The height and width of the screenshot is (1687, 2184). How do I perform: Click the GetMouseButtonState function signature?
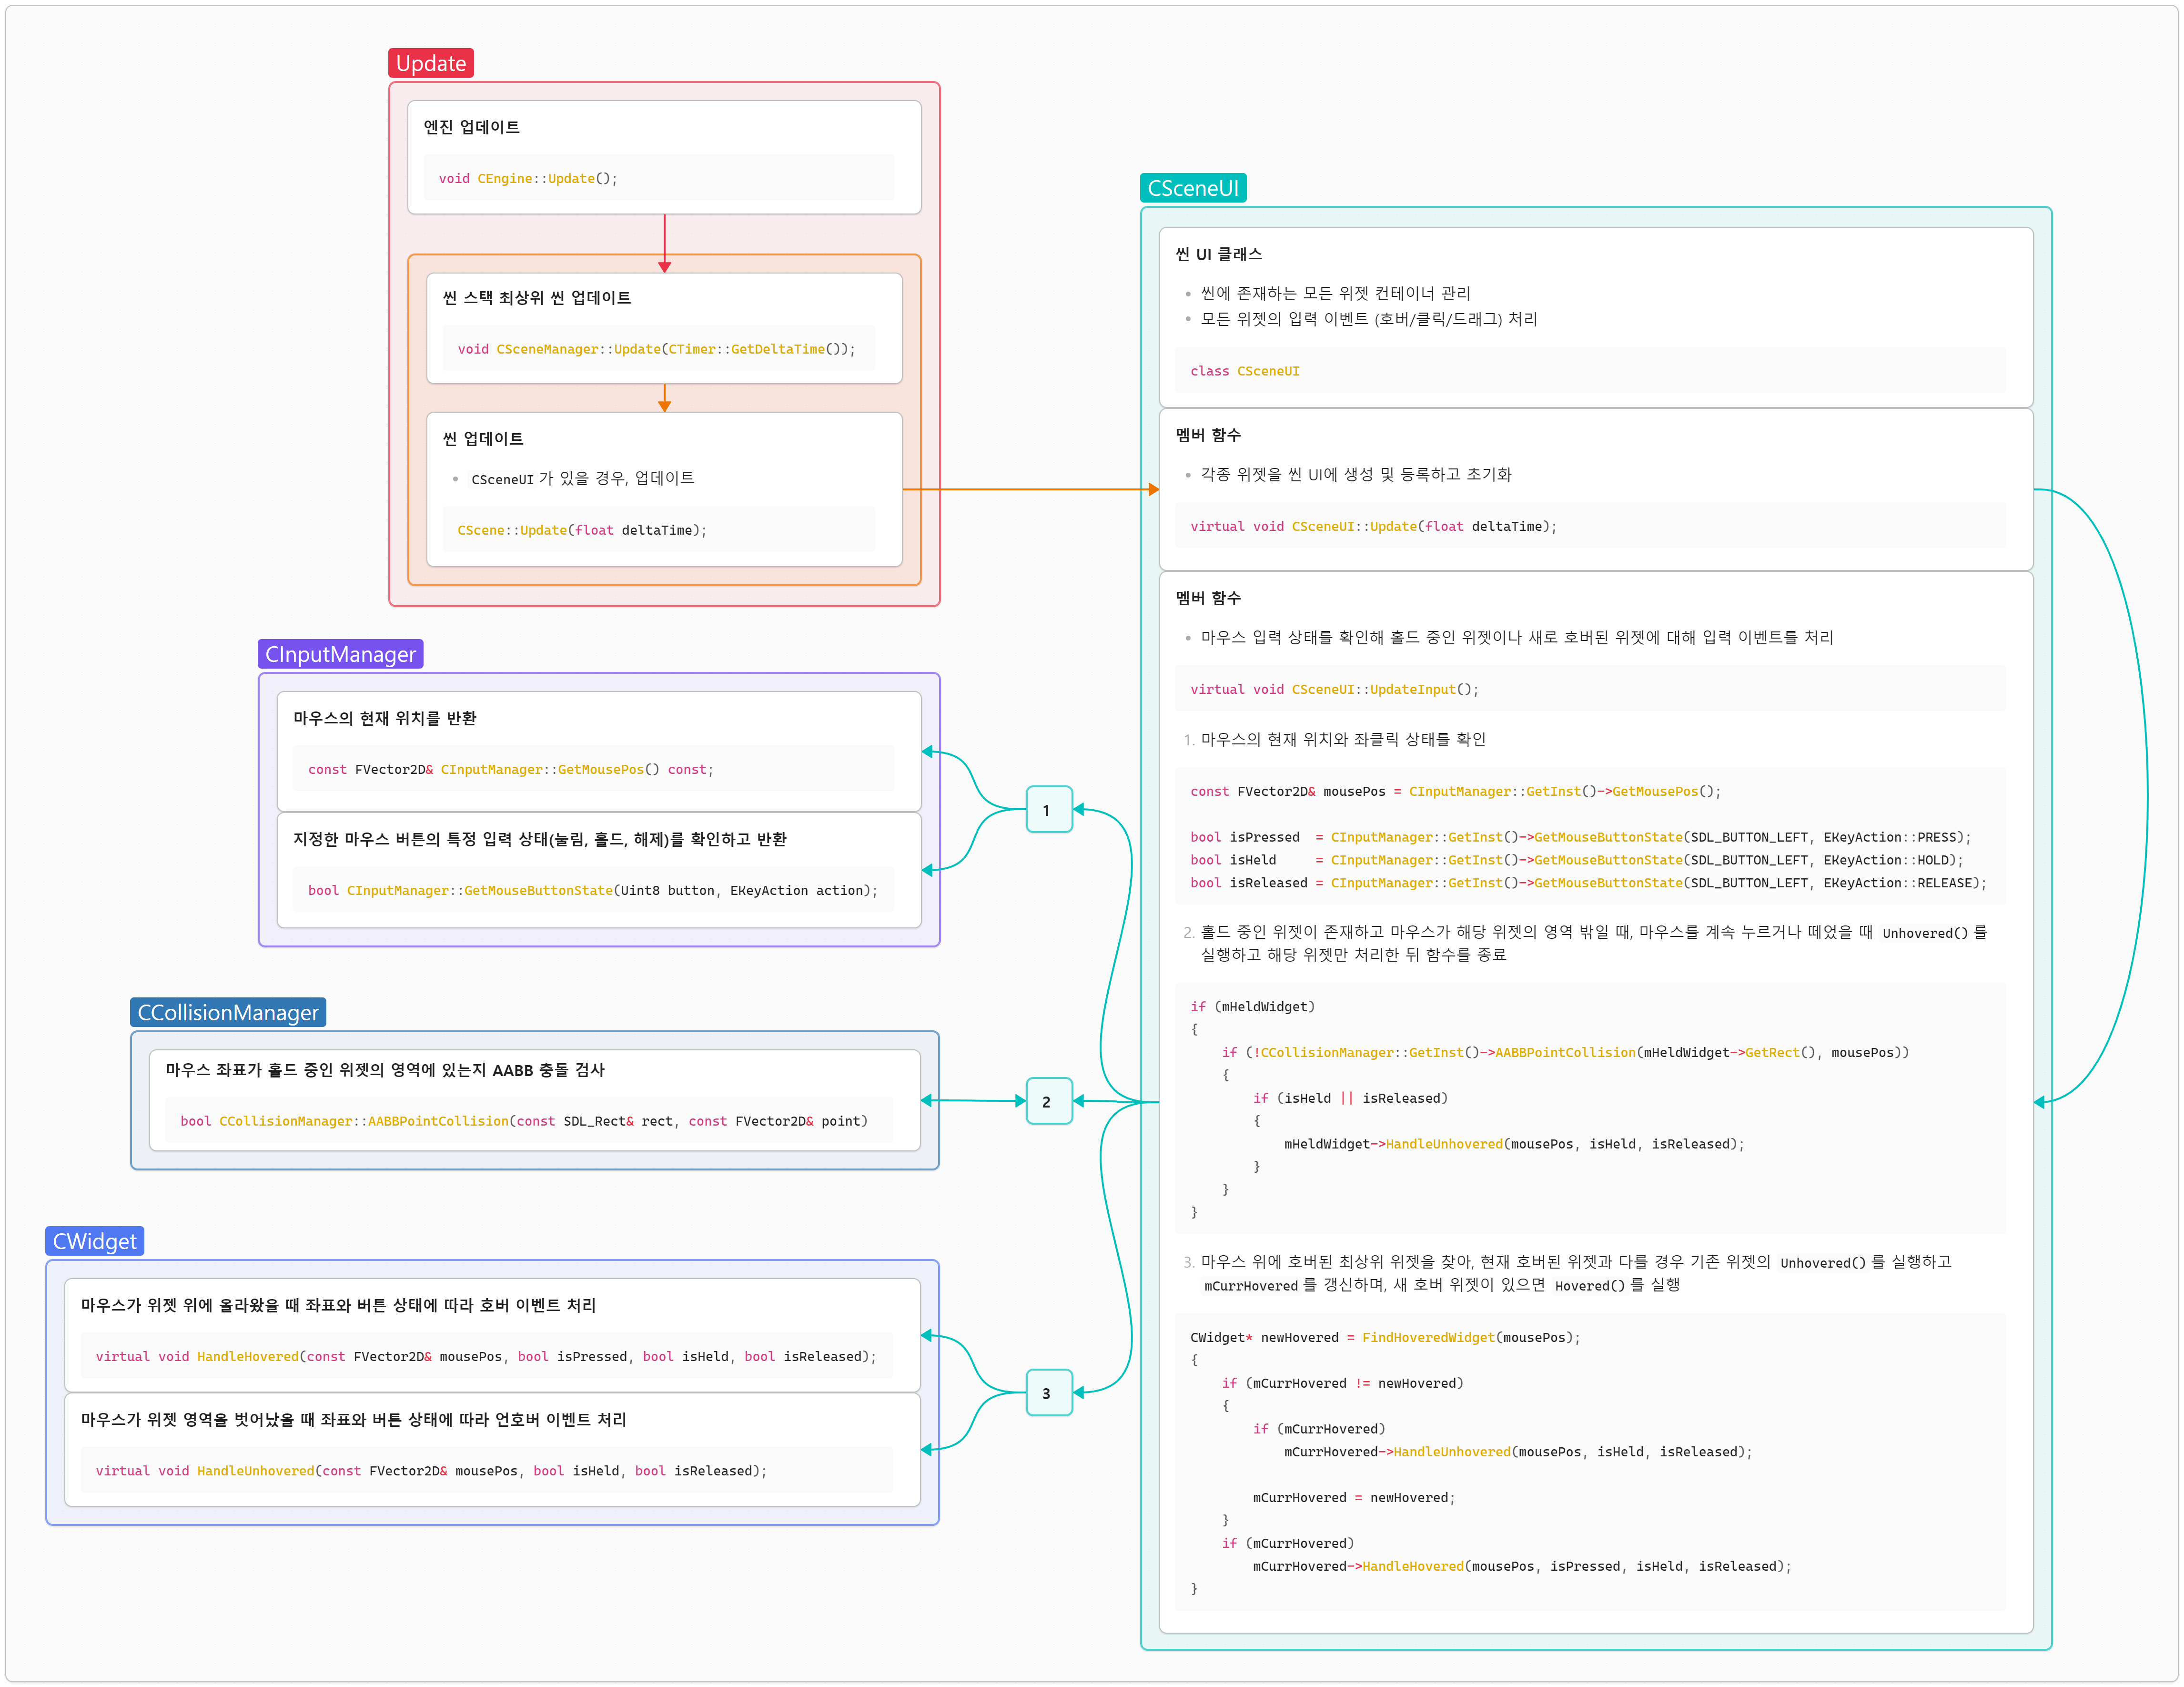(x=592, y=890)
